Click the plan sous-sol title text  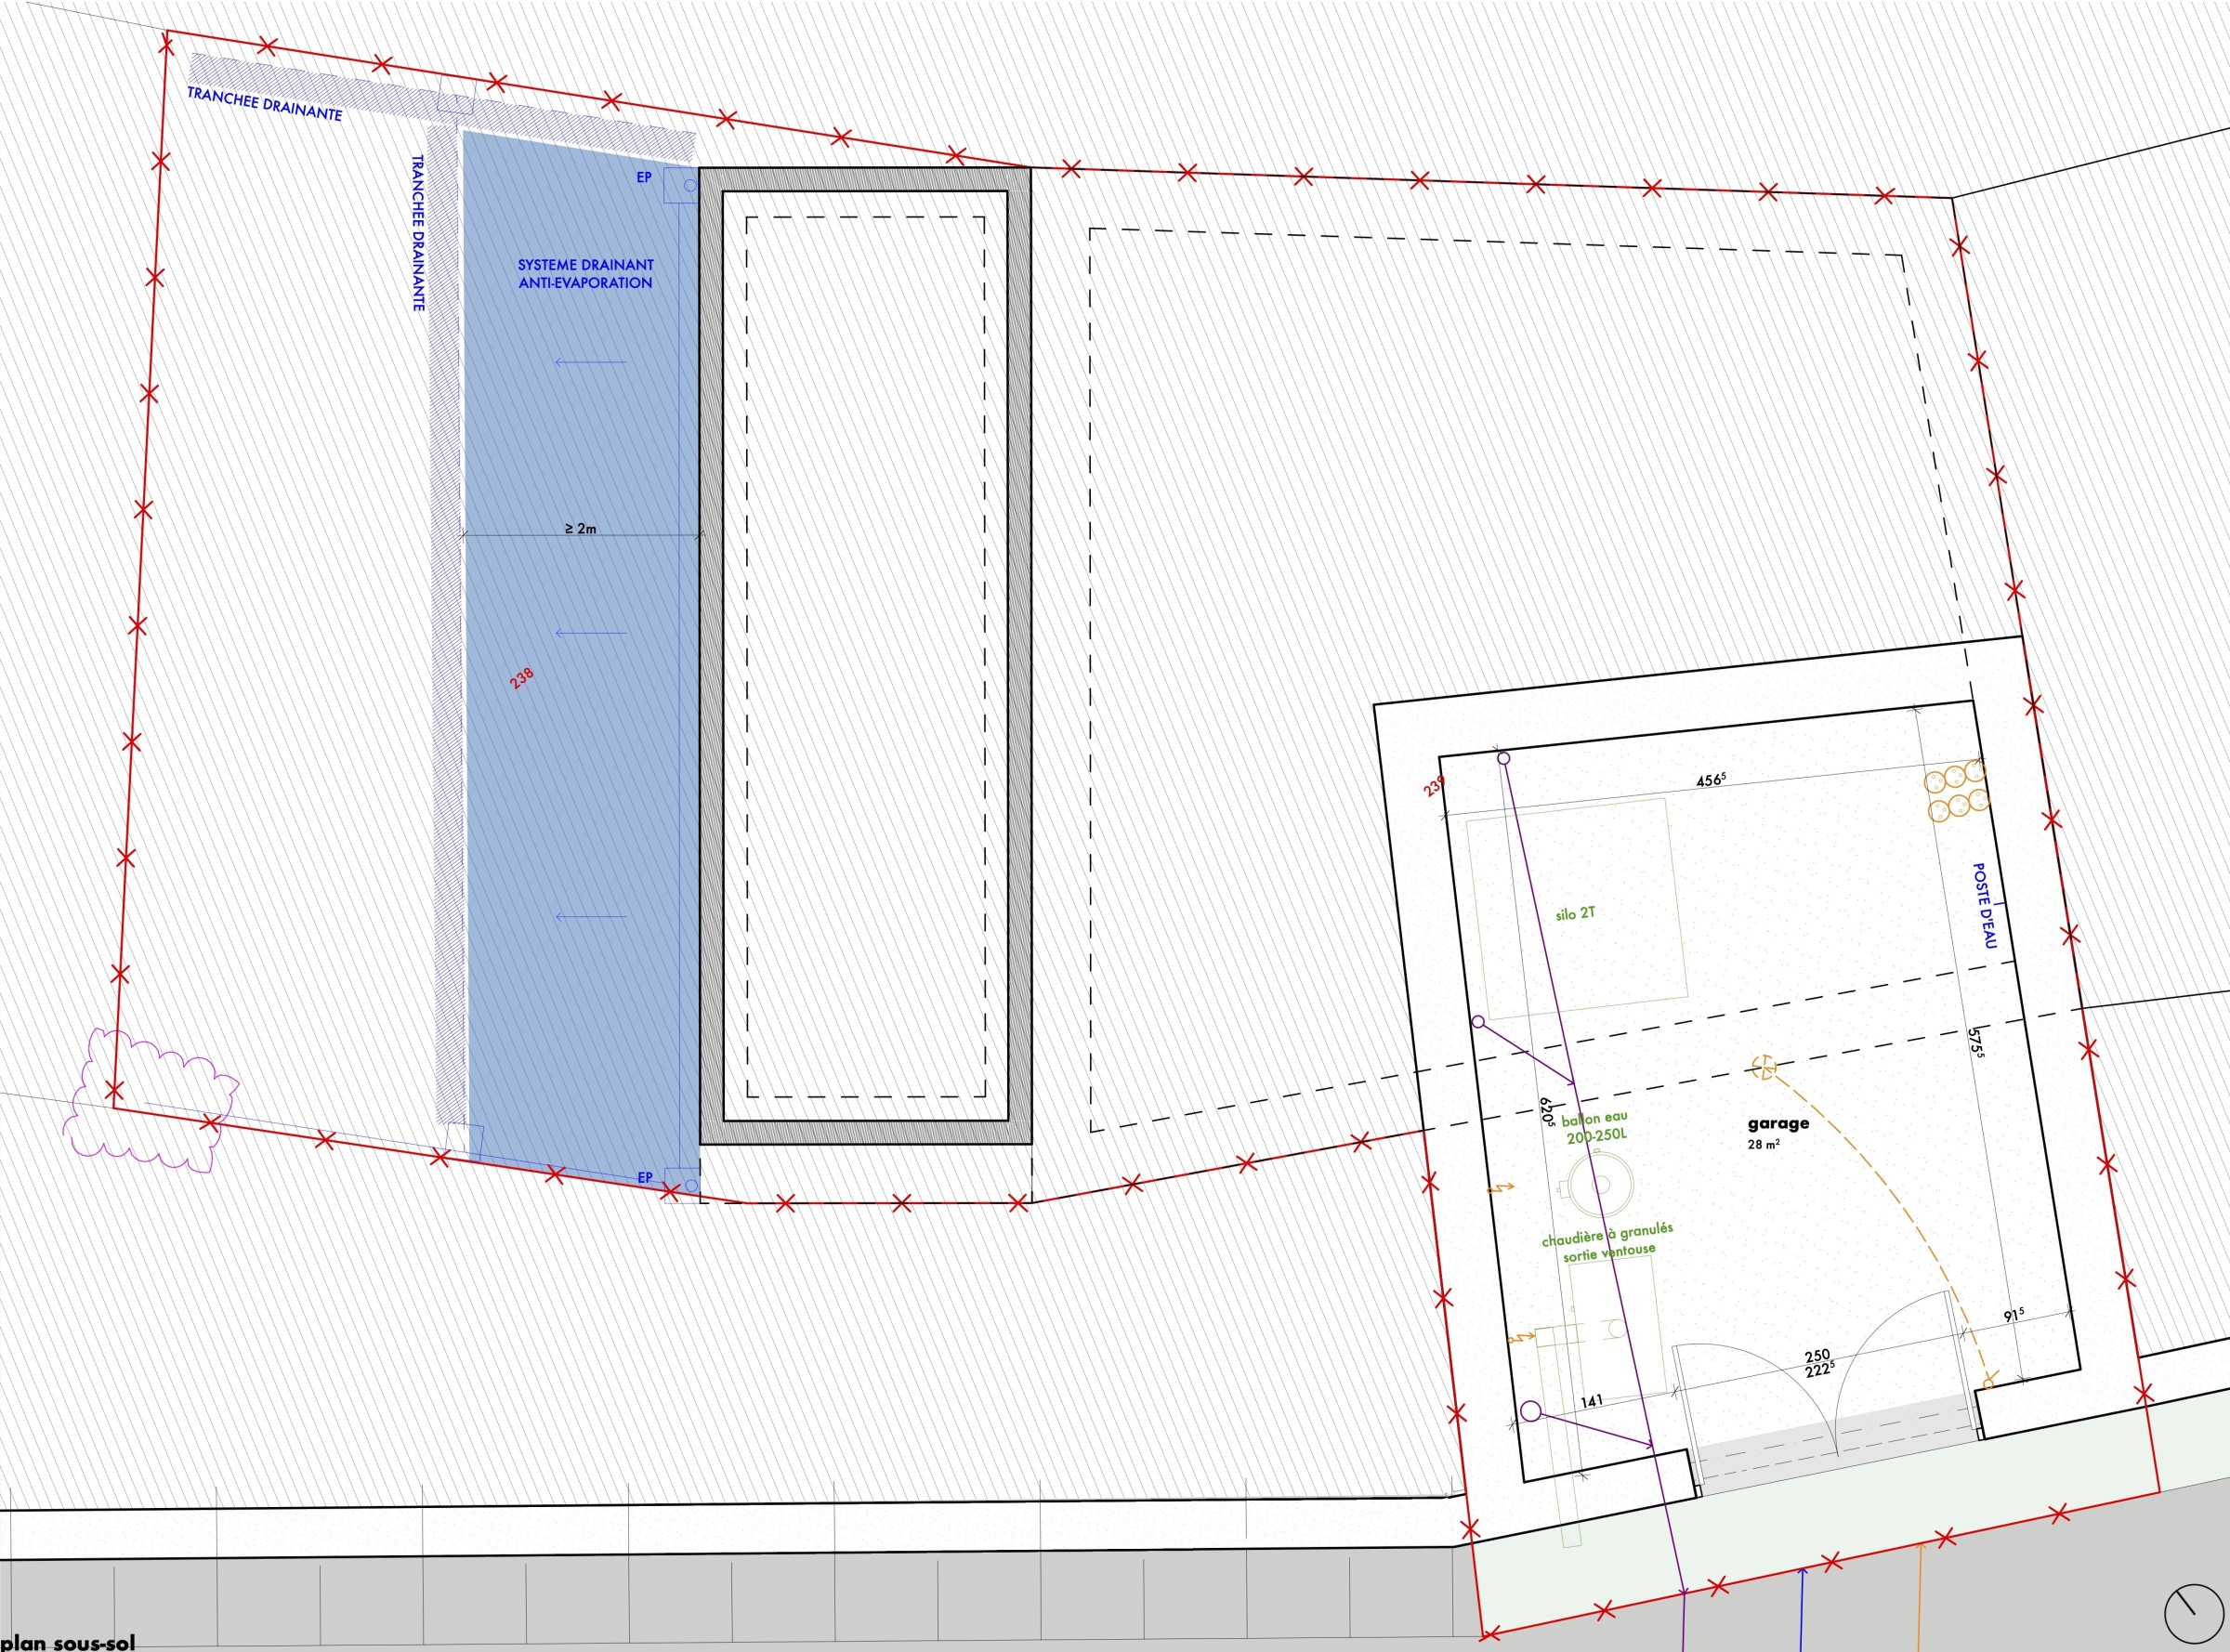click(67, 1642)
